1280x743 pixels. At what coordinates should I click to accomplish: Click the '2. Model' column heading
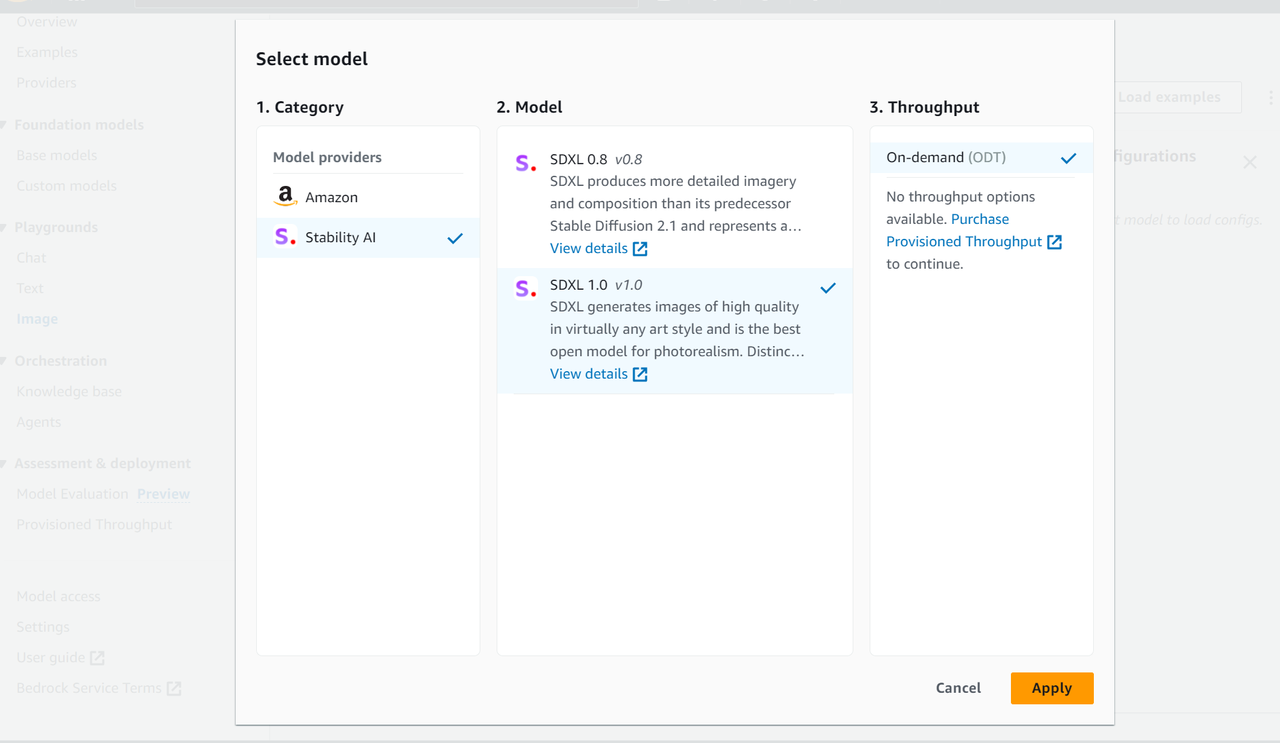[x=529, y=107]
